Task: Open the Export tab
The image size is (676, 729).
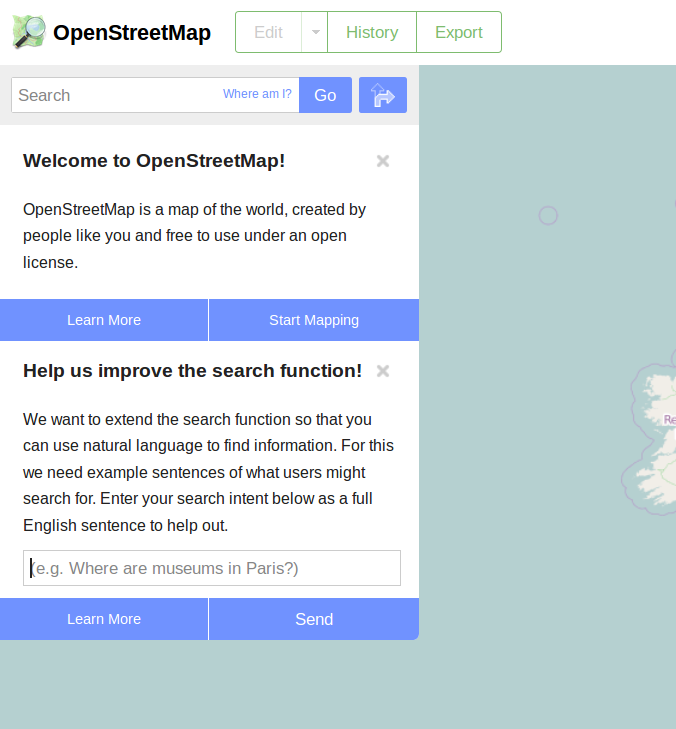Action: [459, 32]
